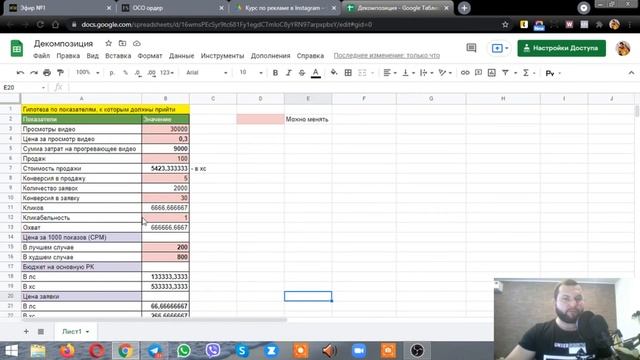Increase decimal places

point(151,73)
